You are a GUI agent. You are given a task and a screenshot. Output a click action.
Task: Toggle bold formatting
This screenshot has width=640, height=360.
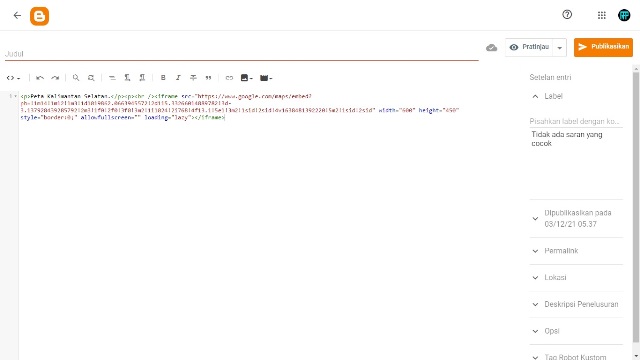pos(163,78)
